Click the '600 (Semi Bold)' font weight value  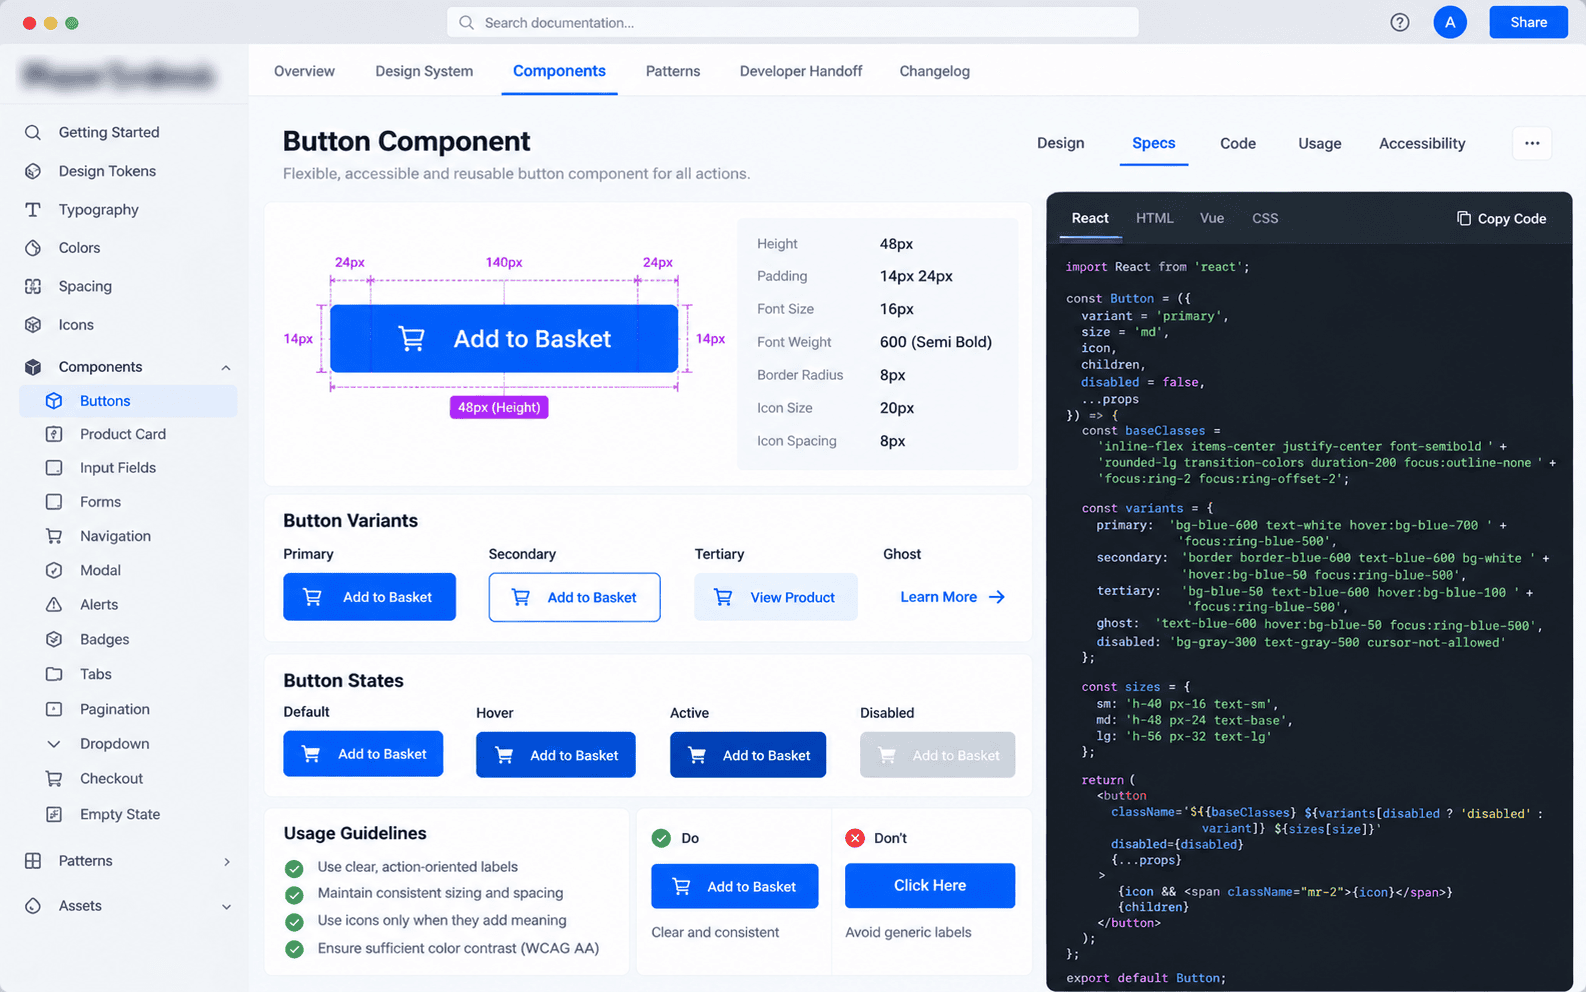click(935, 342)
